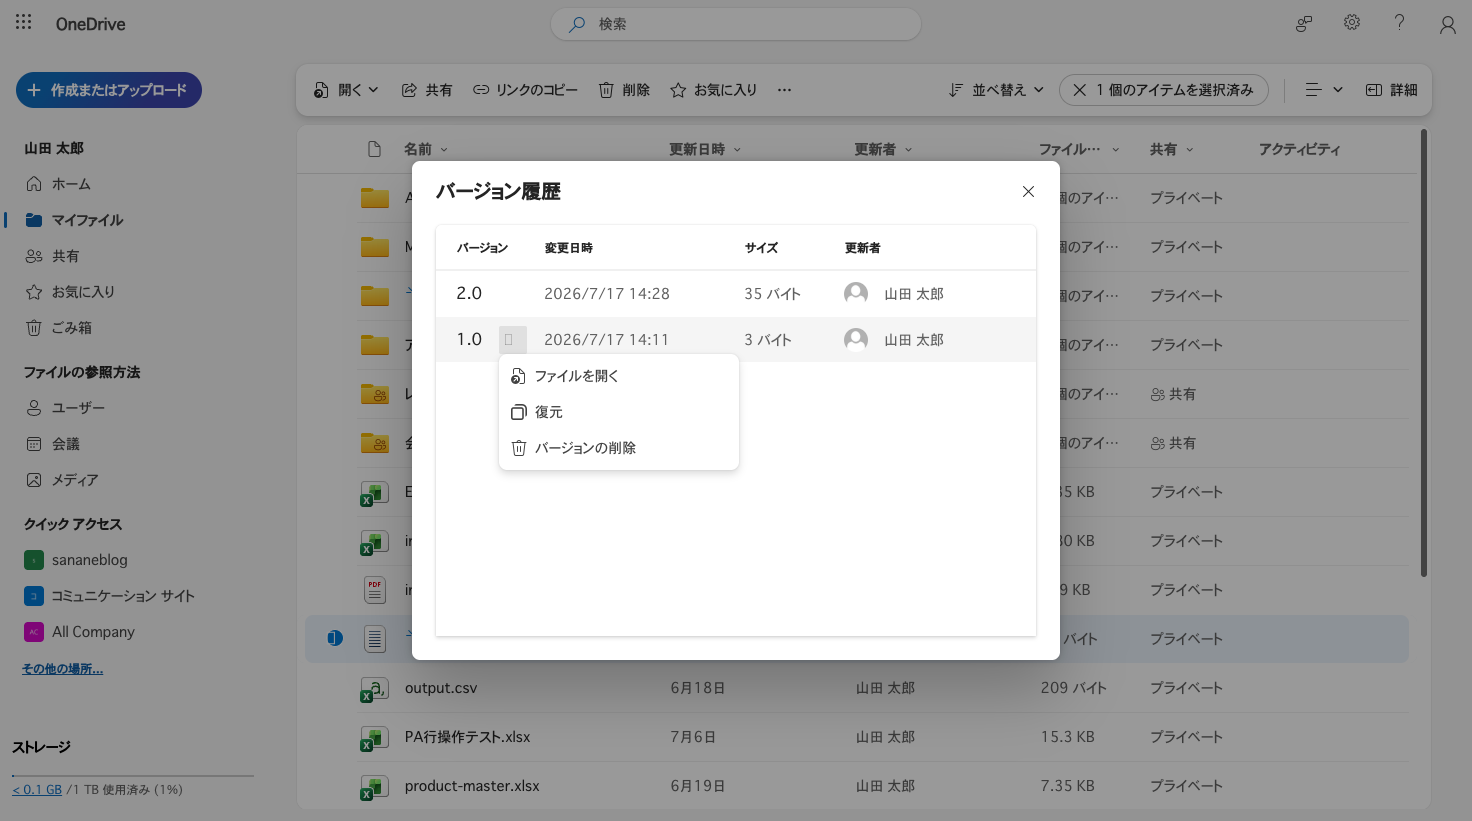Open the 開く dropdown in toolbar
Image resolution: width=1472 pixels, height=821 pixels.
pos(346,90)
